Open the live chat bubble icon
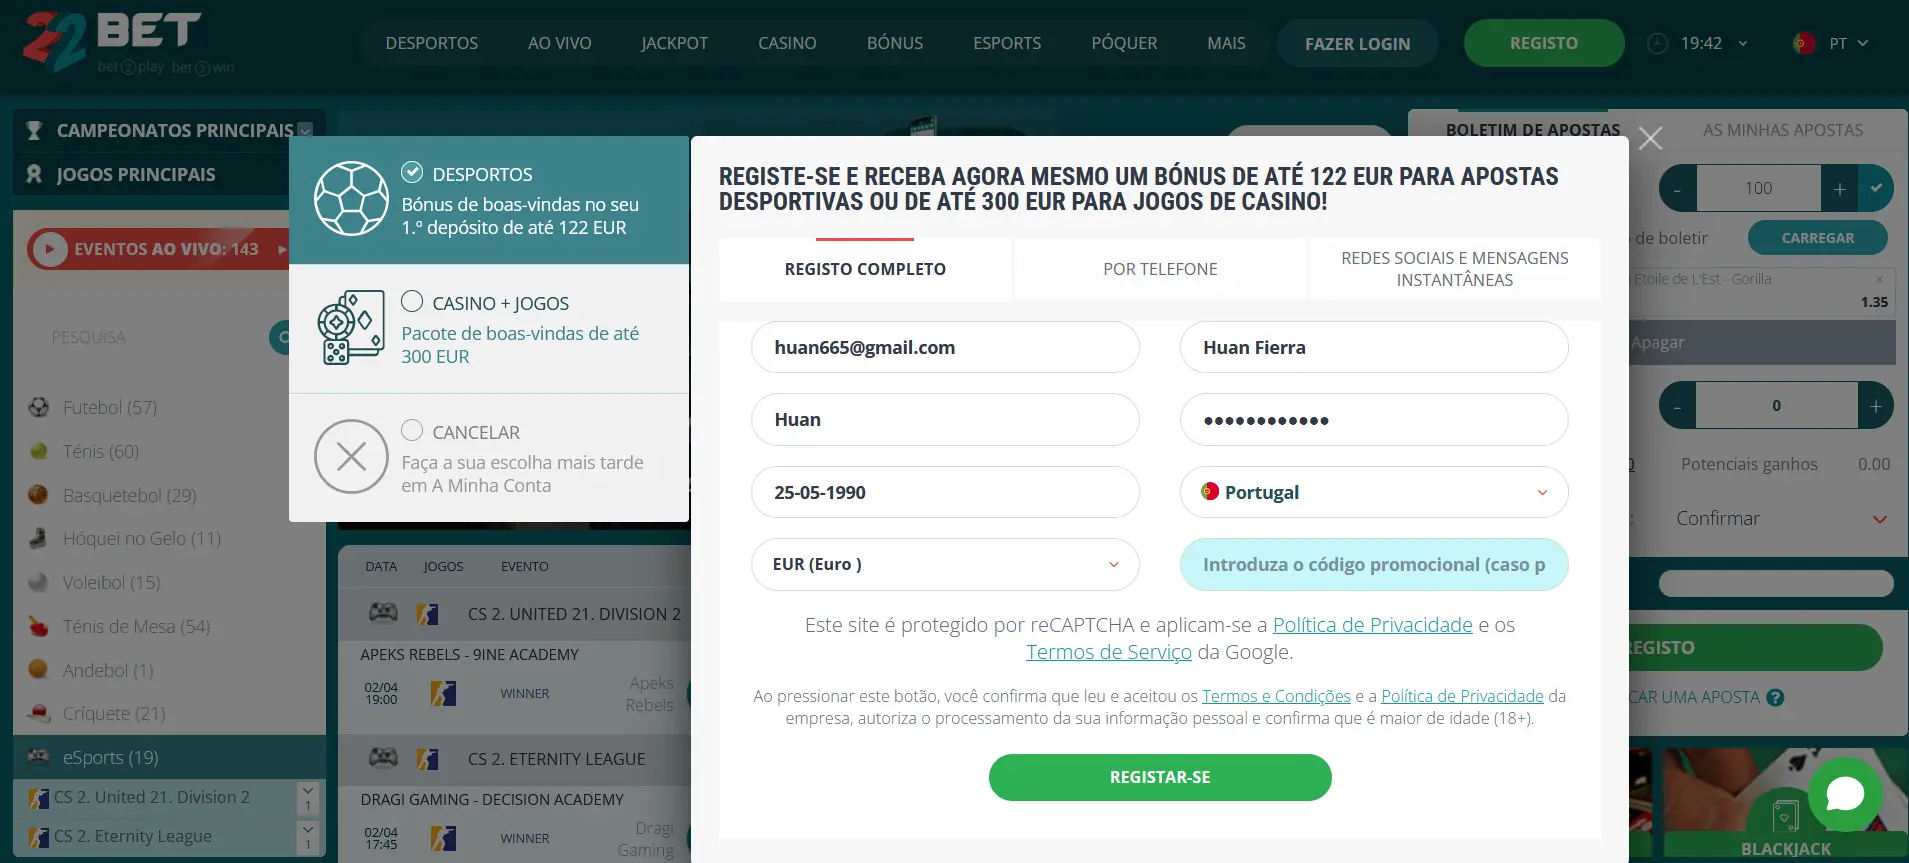The width and height of the screenshot is (1909, 863). tap(1844, 794)
